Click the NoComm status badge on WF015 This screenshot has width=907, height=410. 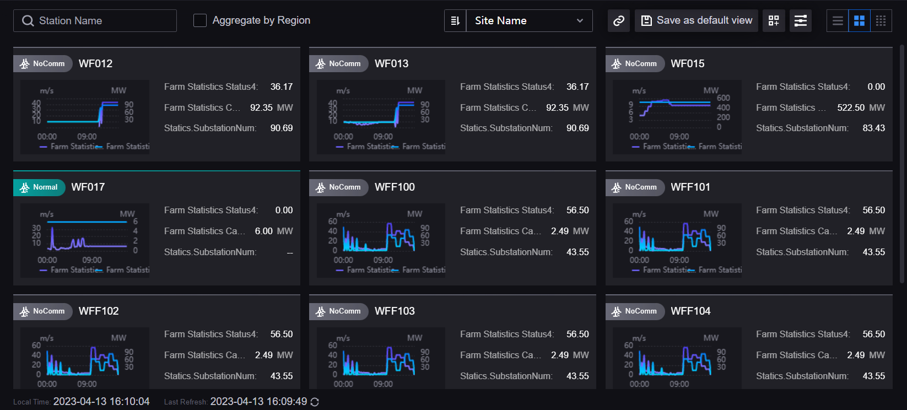(x=635, y=64)
